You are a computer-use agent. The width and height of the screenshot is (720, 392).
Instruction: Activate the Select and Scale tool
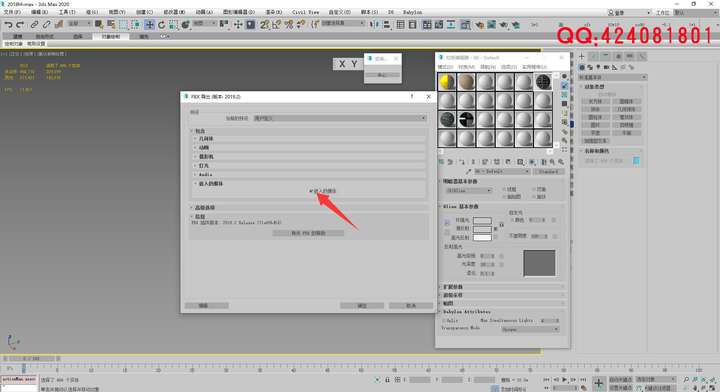pyautogui.click(x=174, y=24)
